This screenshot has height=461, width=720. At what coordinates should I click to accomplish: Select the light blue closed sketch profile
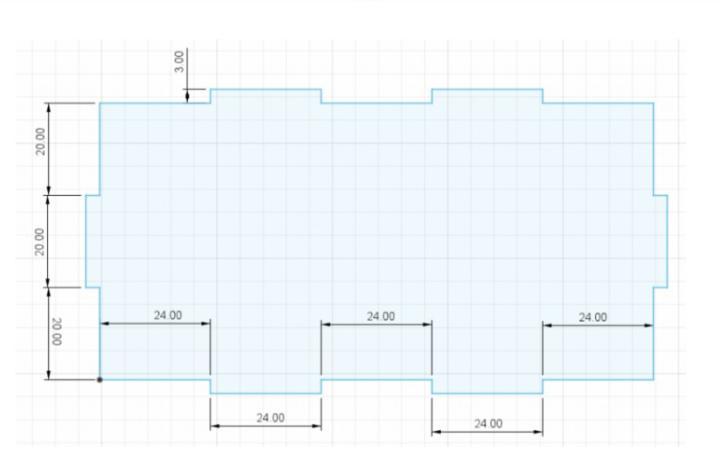tap(377, 241)
